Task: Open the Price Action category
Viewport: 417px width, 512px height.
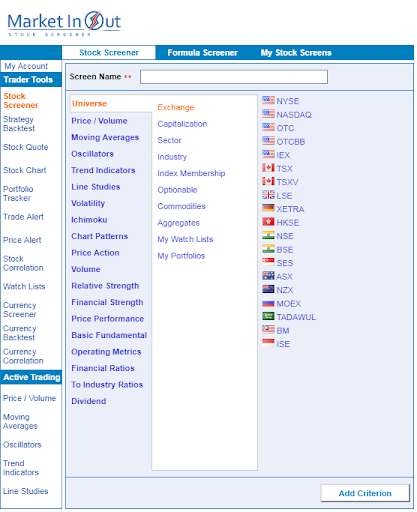Action: 95,253
